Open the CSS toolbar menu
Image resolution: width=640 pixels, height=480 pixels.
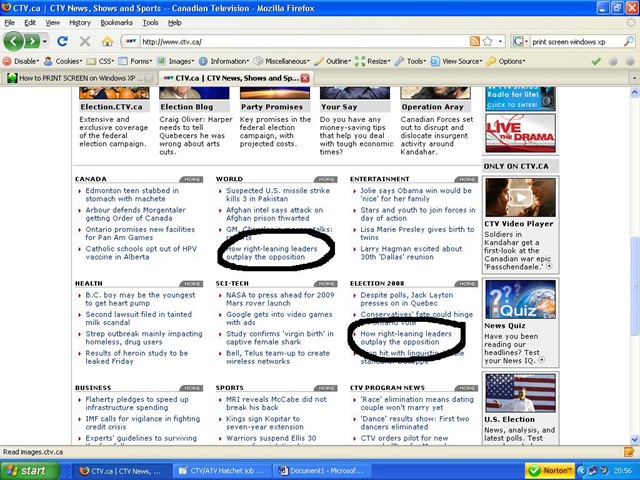pos(100,61)
